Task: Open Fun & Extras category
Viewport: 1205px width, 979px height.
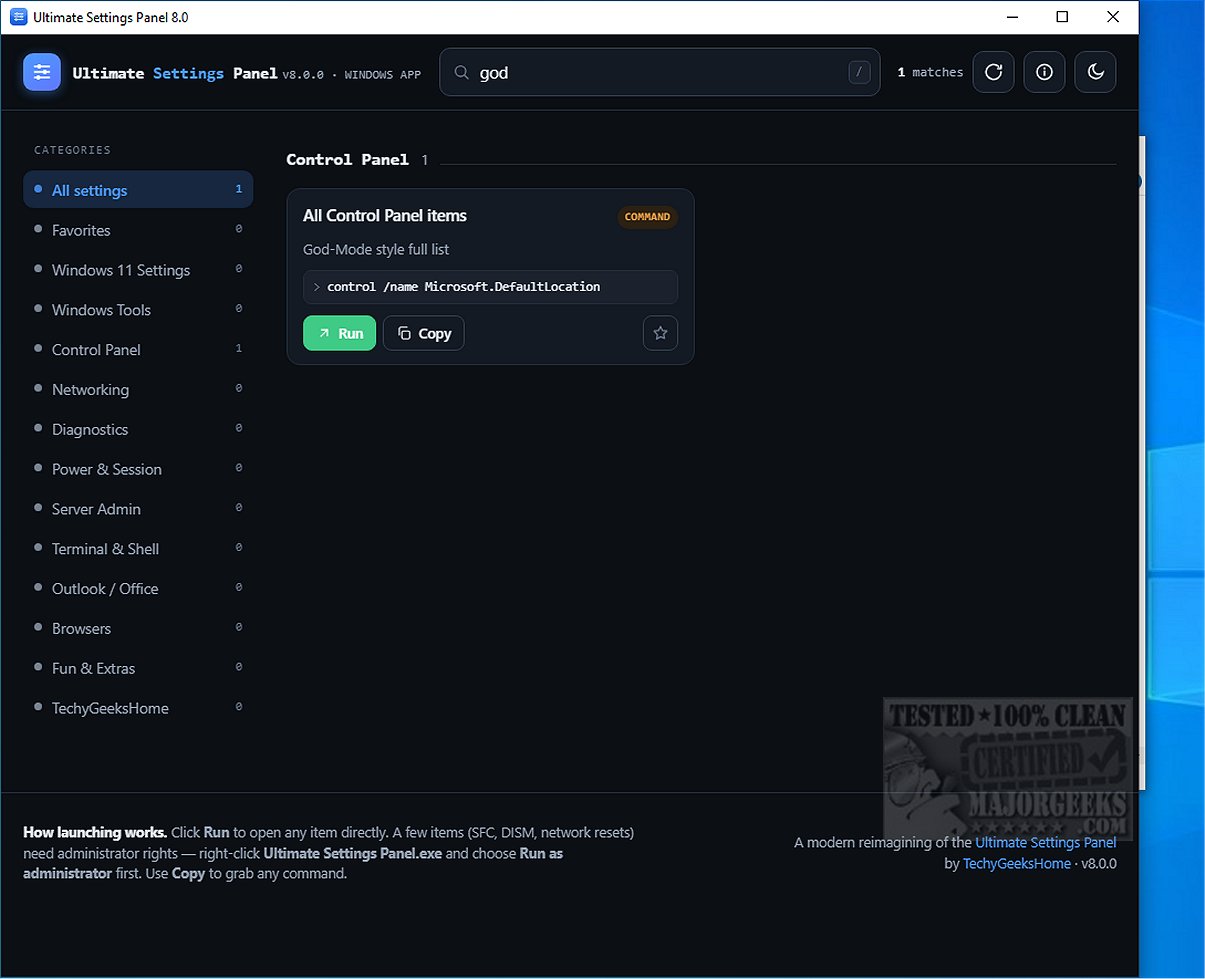Action: 138,668
